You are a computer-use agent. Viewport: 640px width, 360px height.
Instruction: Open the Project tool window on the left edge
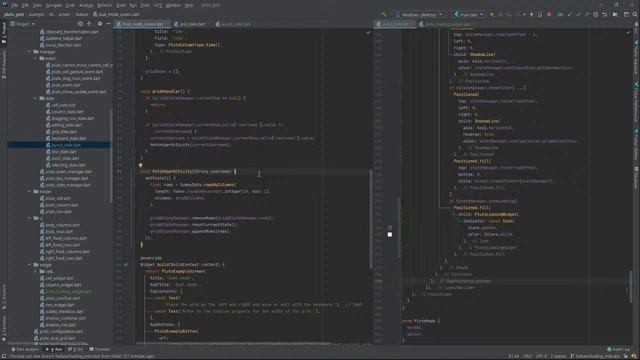click(x=4, y=33)
